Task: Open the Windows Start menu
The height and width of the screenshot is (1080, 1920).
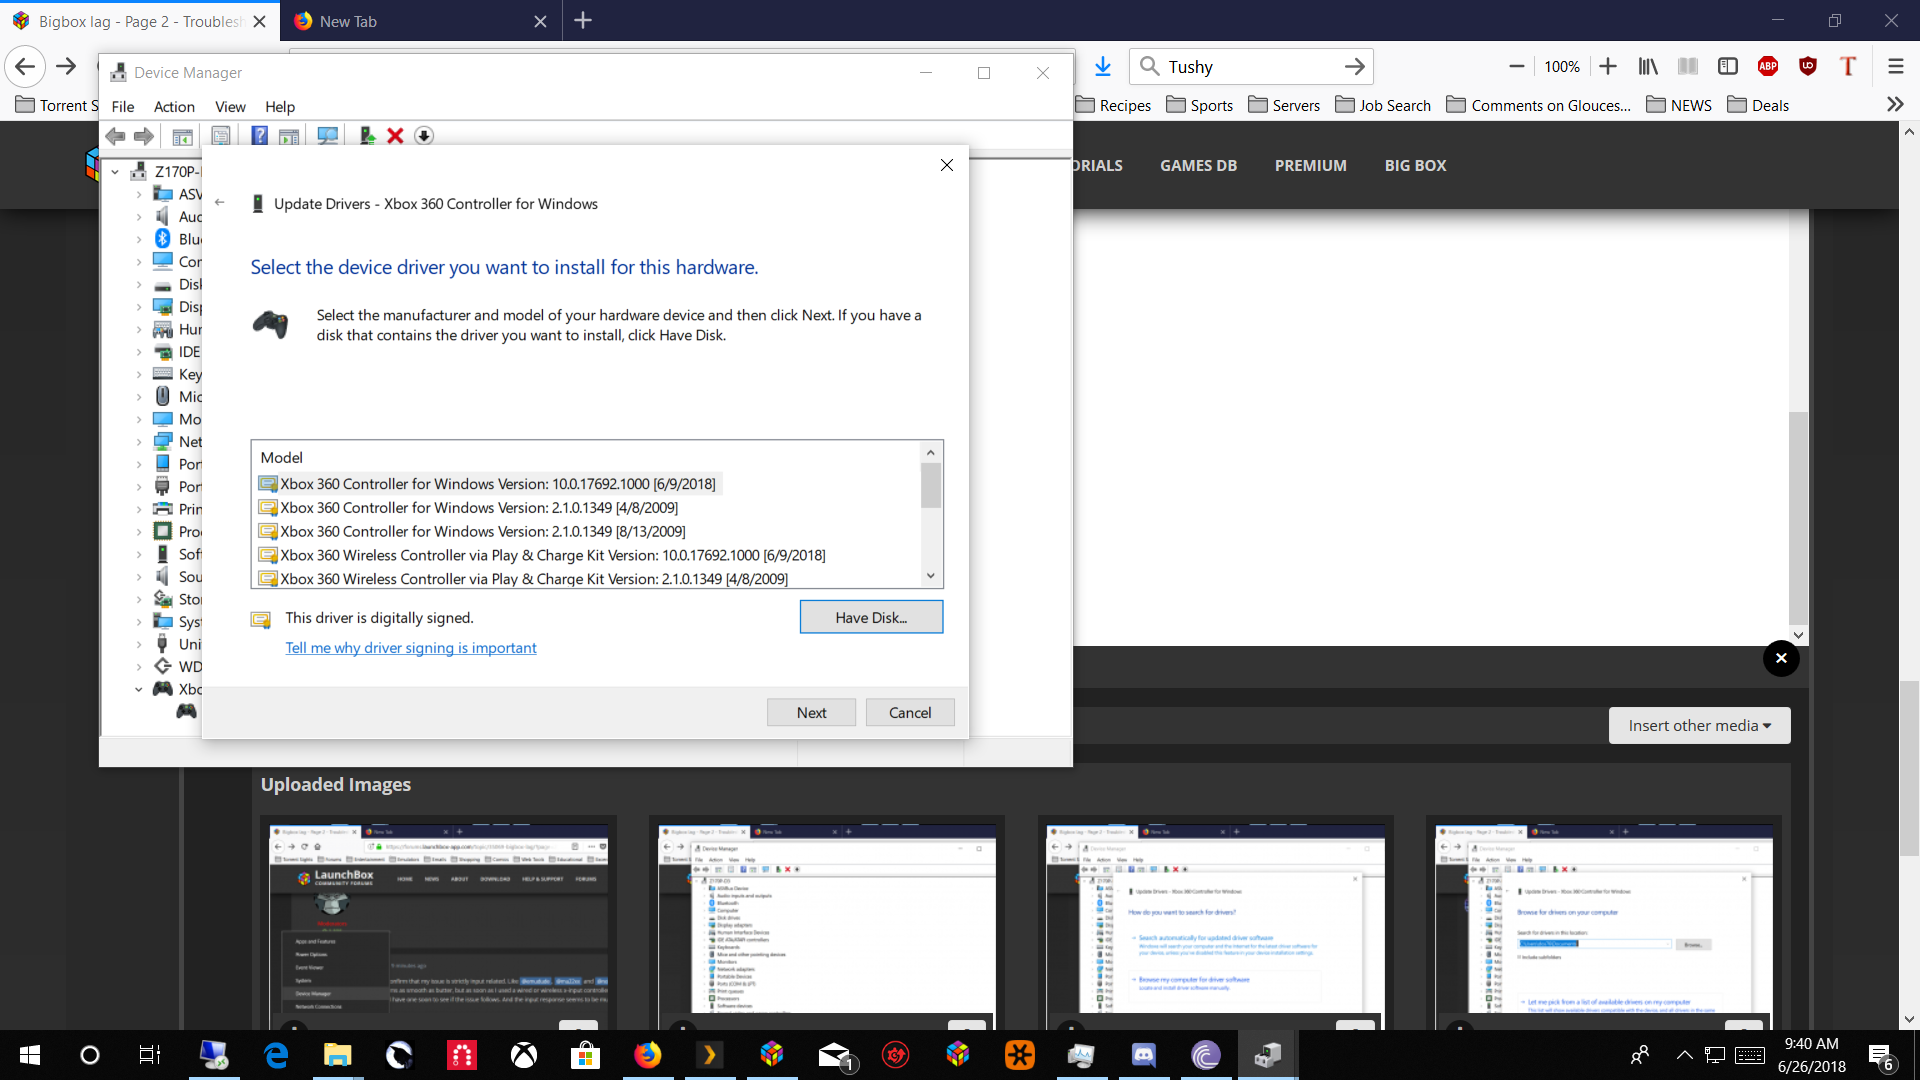Action: pyautogui.click(x=30, y=1055)
